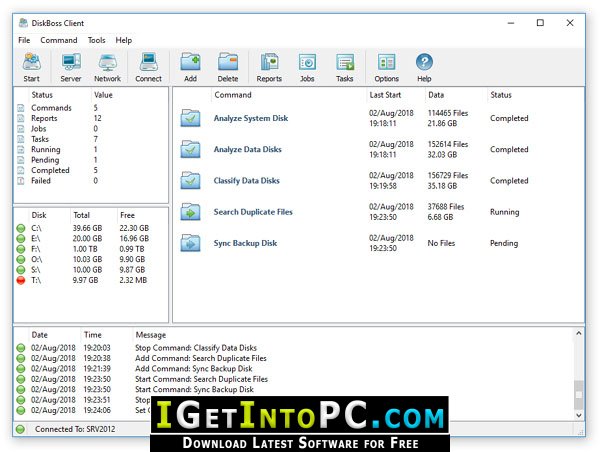Select the Pending status row
The height and width of the screenshot is (452, 600).
tap(91, 160)
